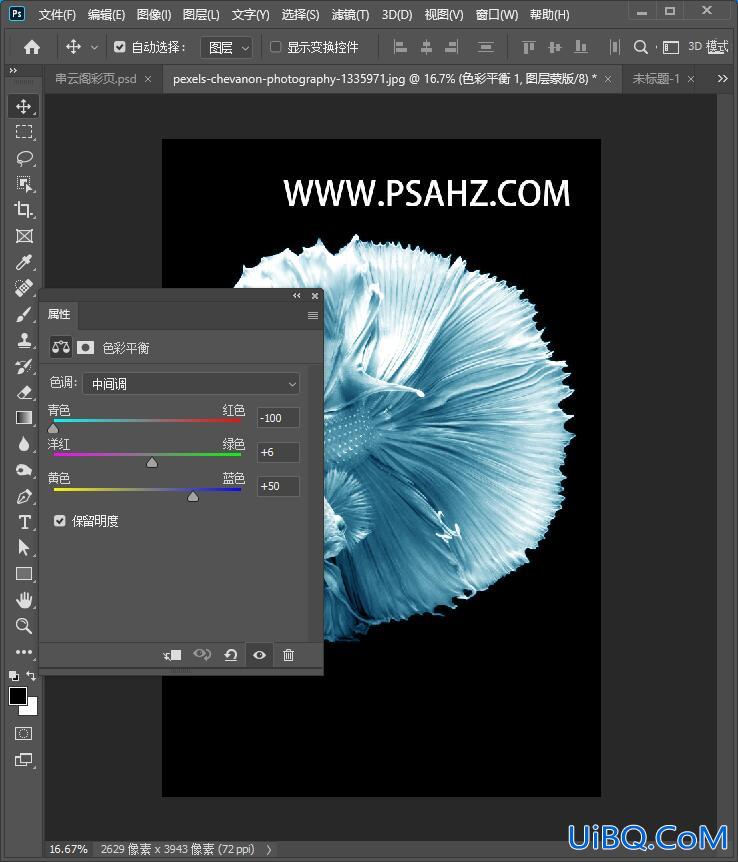Open the Properties panel flyout menu
This screenshot has height=862, width=738.
coord(313,315)
